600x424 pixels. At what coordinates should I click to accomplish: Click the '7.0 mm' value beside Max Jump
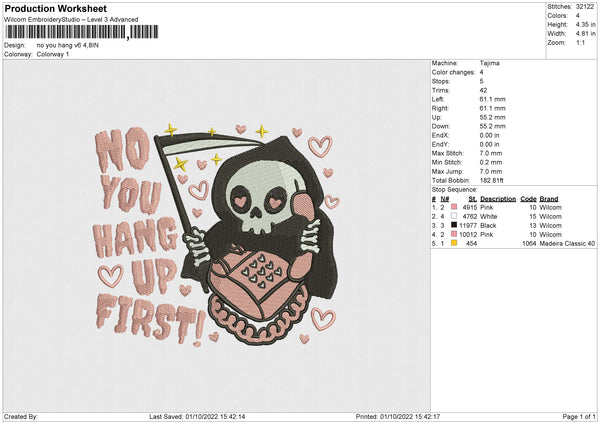click(491, 171)
